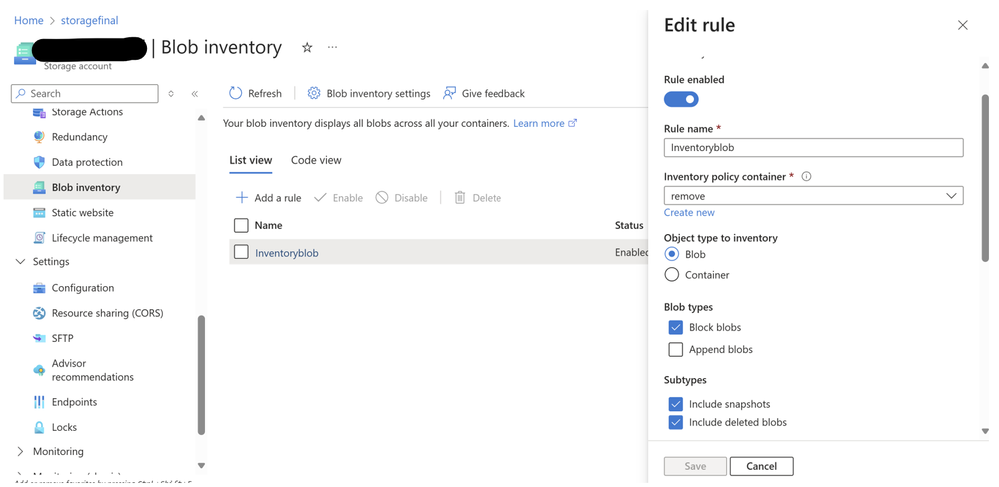The image size is (999, 487).
Task: Click the Home breadcrumb link
Action: click(29, 20)
